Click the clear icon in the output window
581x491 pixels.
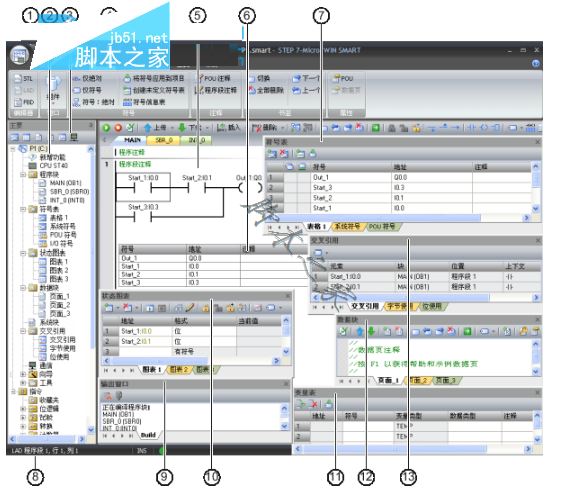(x=107, y=396)
